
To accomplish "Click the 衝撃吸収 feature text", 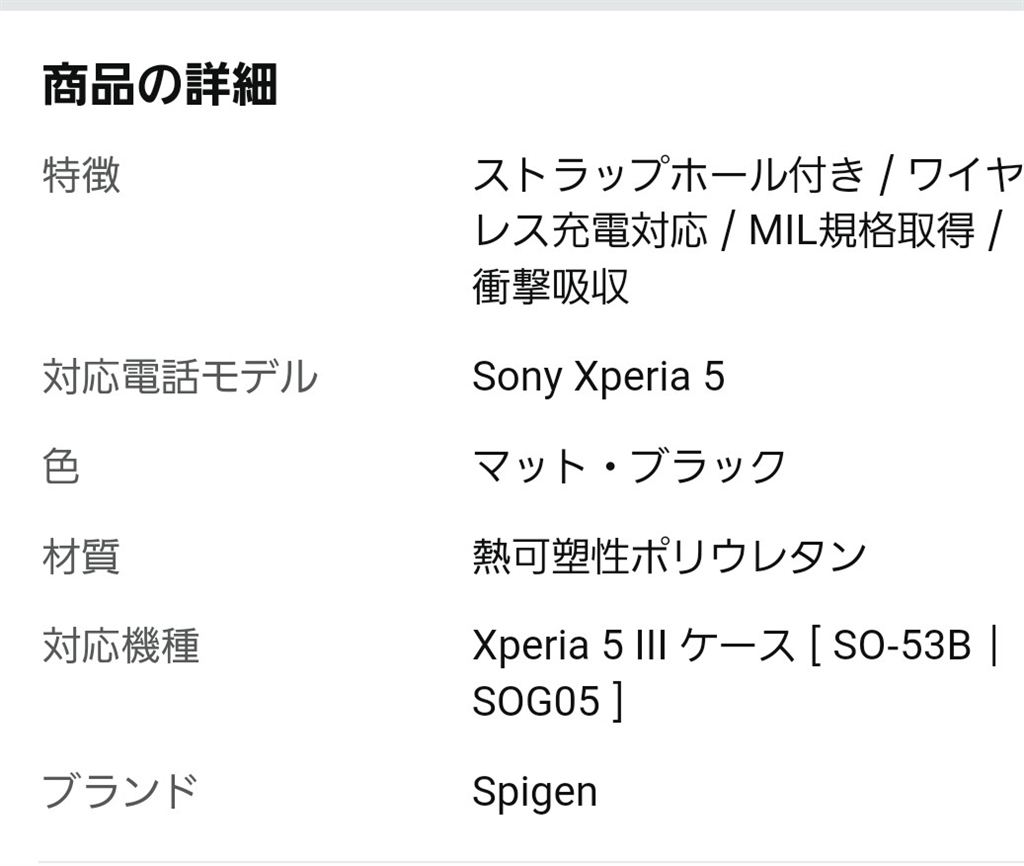I will point(550,287).
